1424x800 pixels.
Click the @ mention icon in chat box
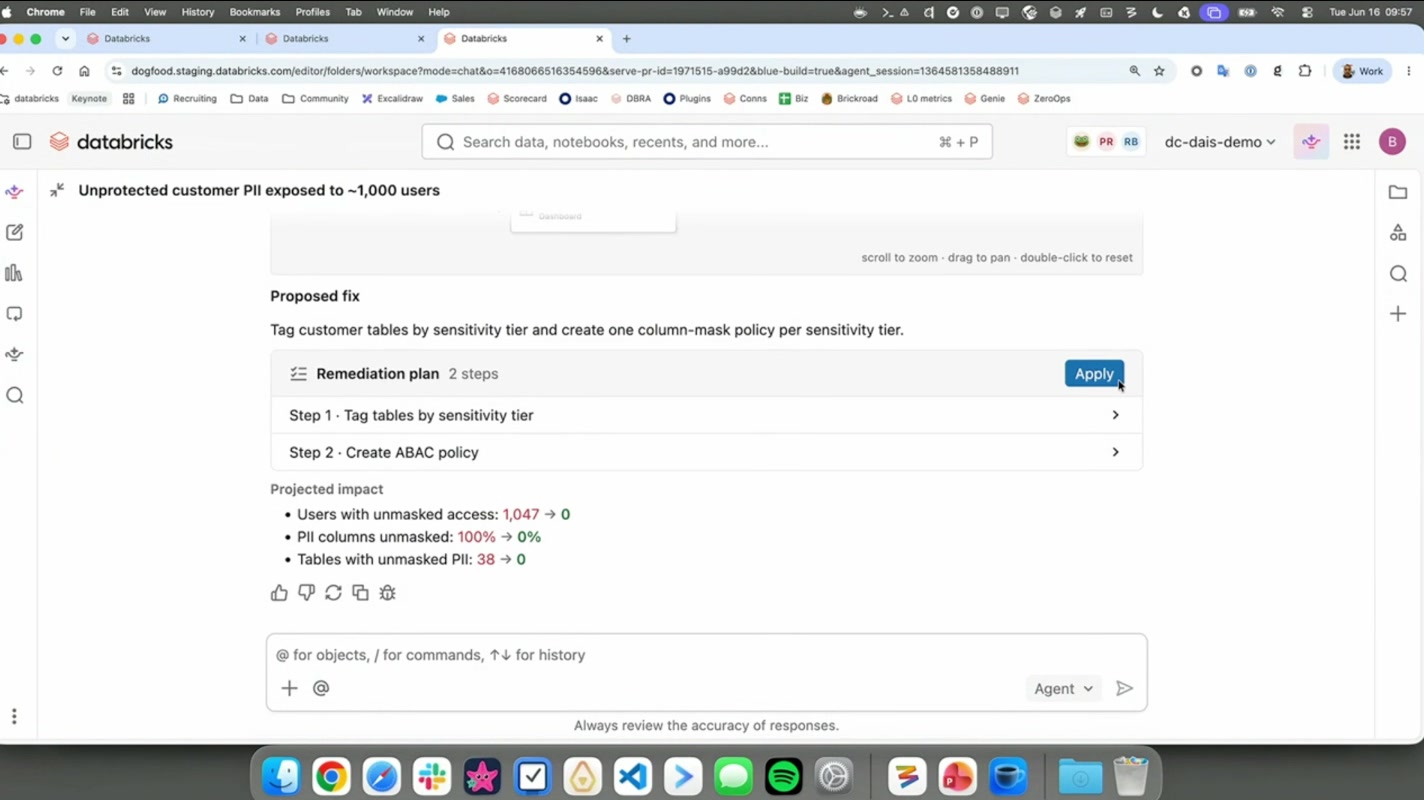click(321, 688)
